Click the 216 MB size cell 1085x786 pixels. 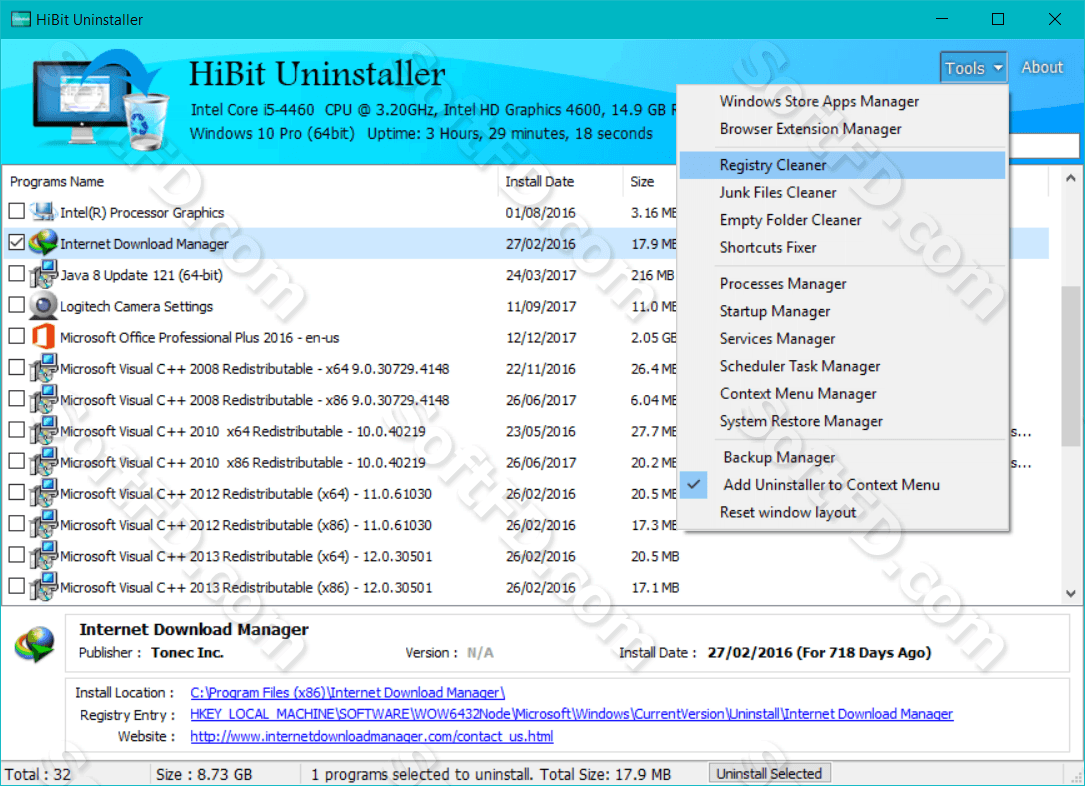[x=653, y=275]
